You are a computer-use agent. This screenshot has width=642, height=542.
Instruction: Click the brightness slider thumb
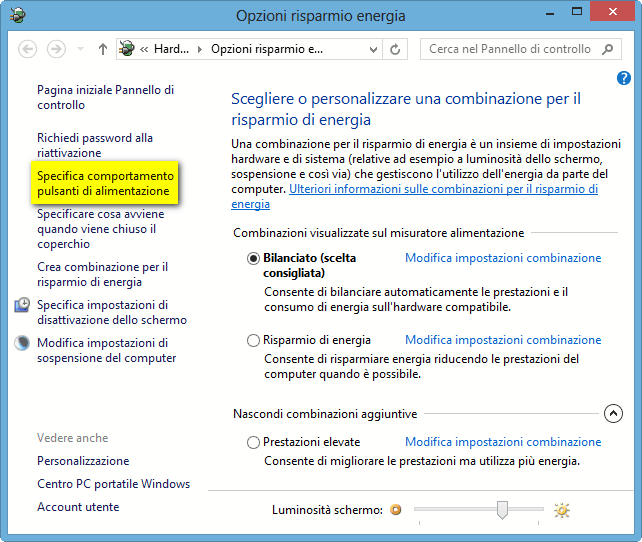click(502, 510)
